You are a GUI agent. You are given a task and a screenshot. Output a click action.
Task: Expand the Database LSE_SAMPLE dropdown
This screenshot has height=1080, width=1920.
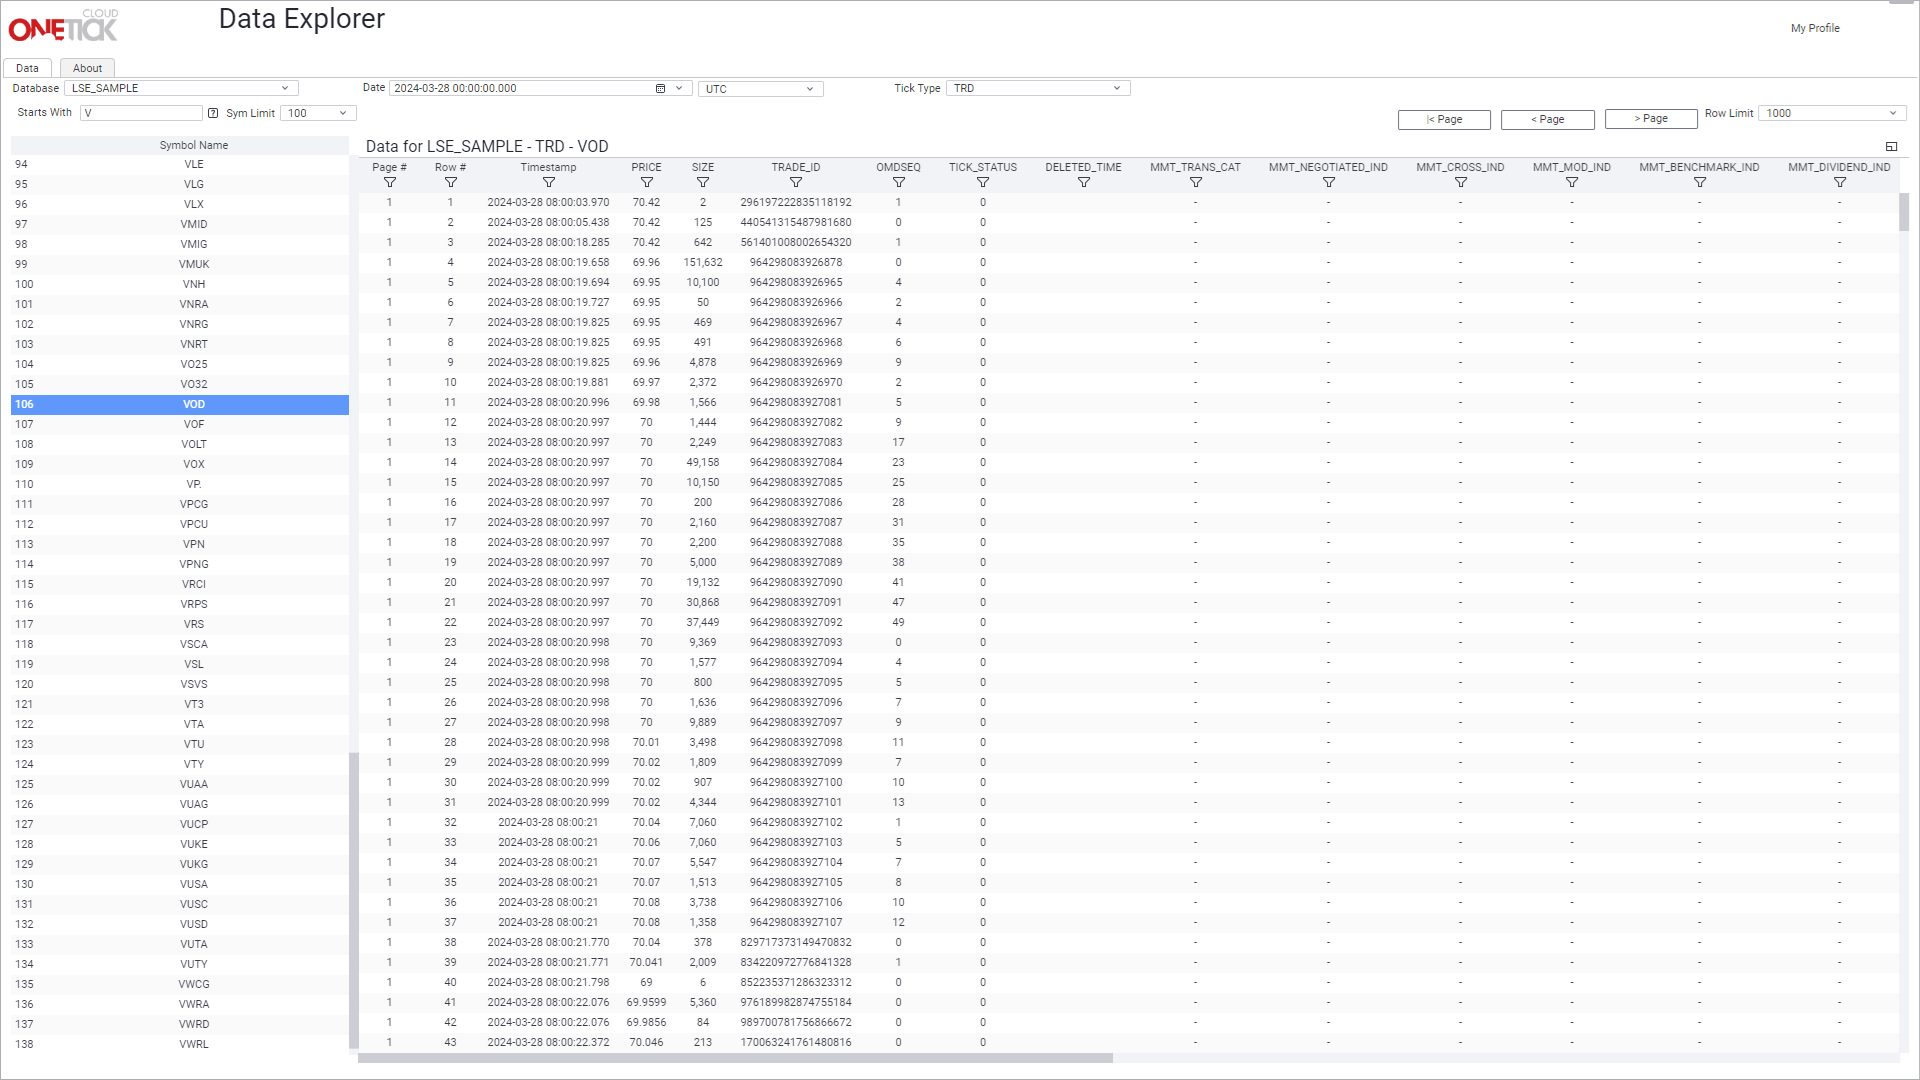285,89
